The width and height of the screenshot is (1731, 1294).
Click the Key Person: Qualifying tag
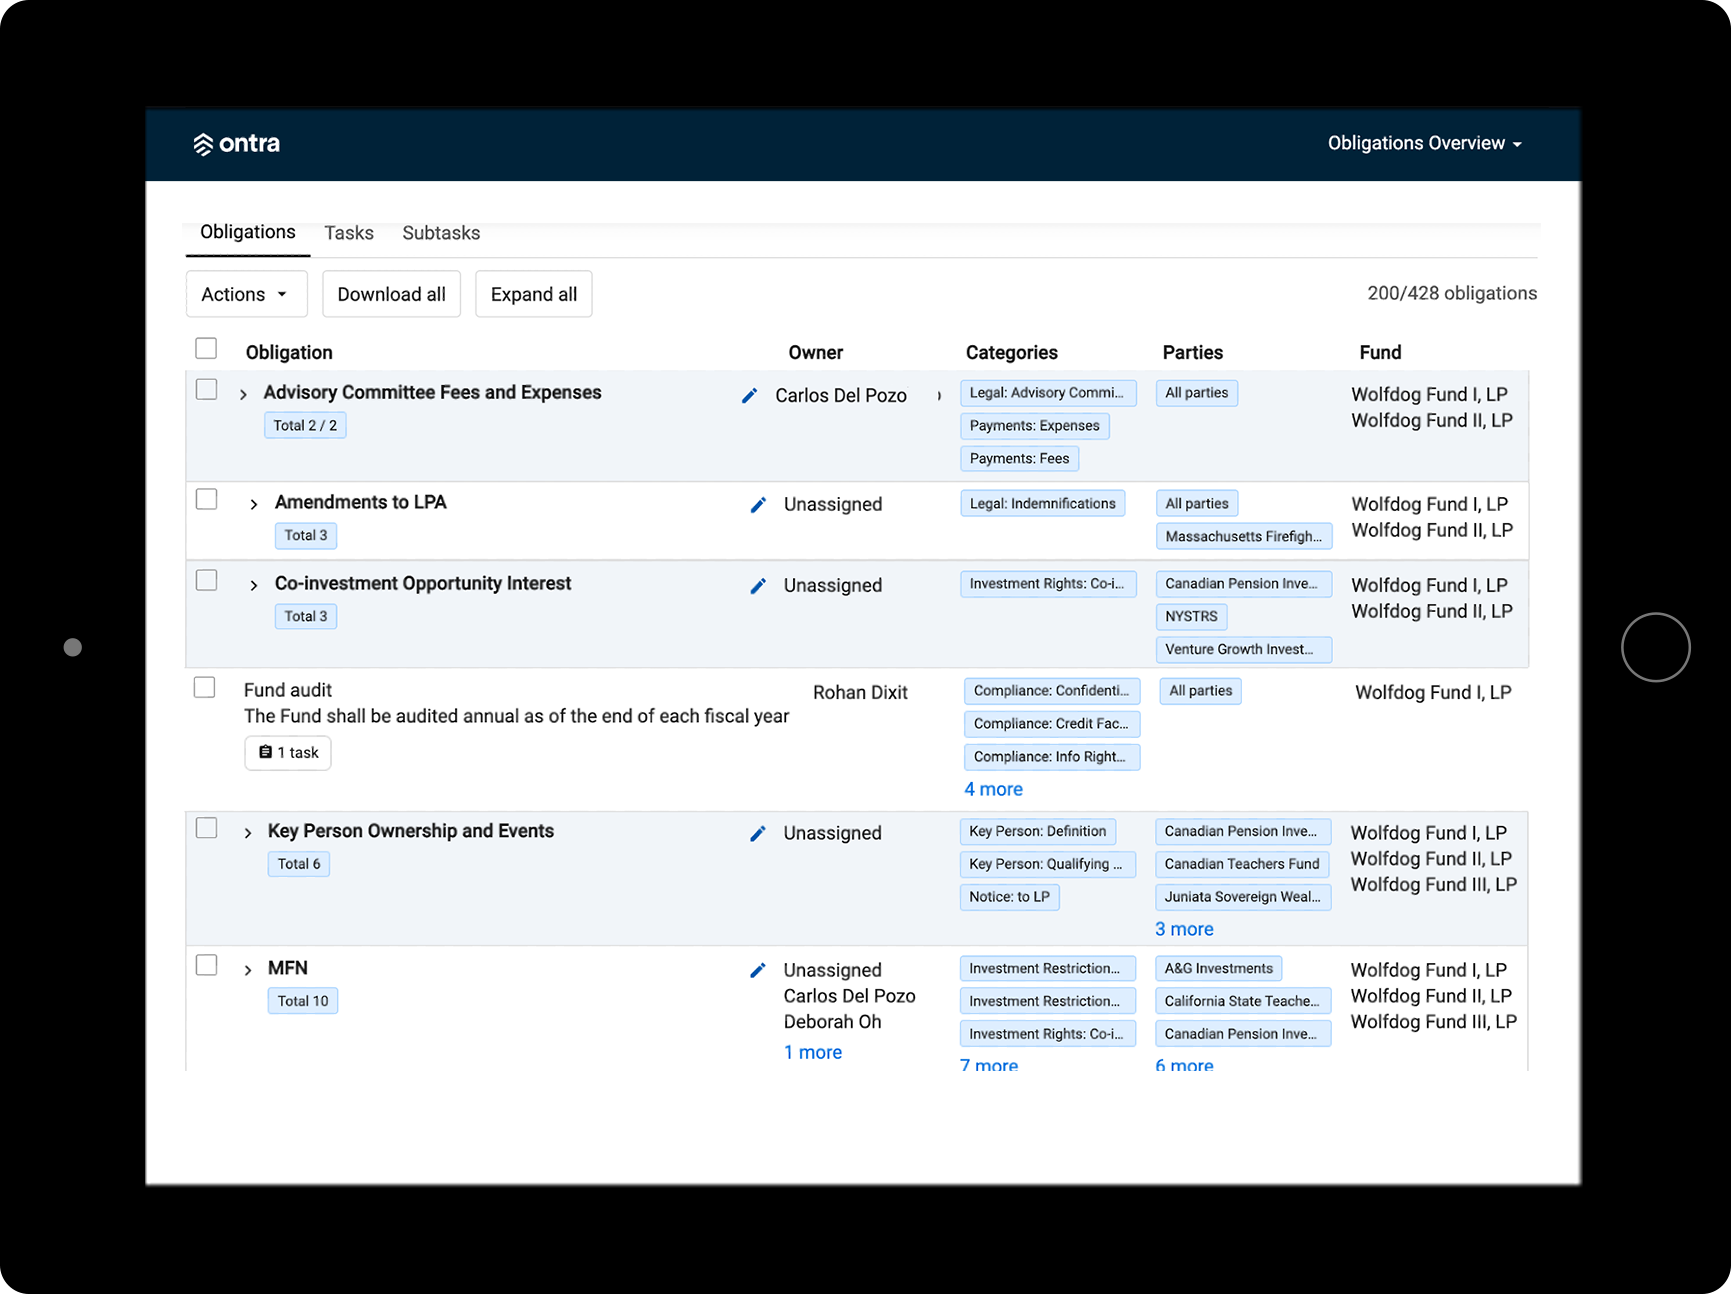pyautogui.click(x=1048, y=864)
